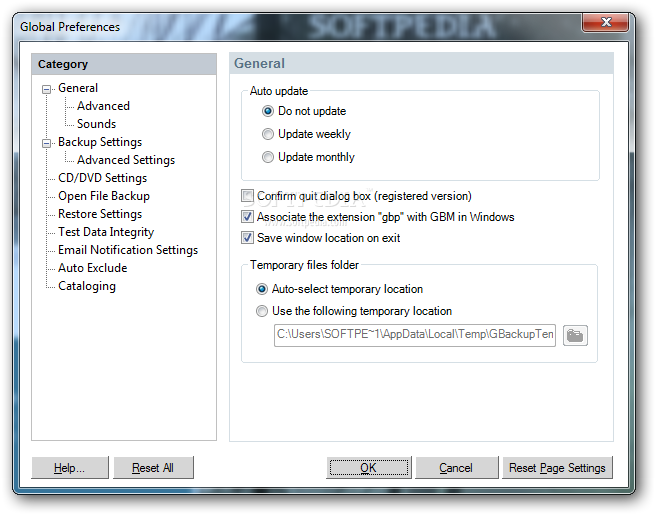
Task: Select the Update monthly option
Action: click(x=268, y=157)
